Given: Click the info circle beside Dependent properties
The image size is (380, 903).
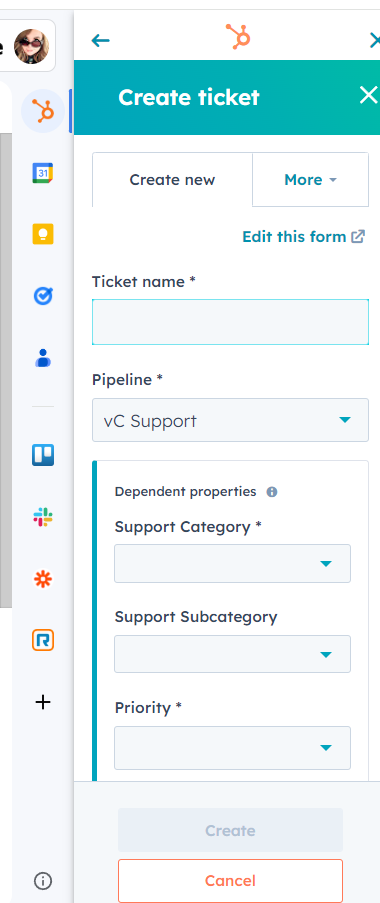Looking at the screenshot, I should click(x=272, y=492).
